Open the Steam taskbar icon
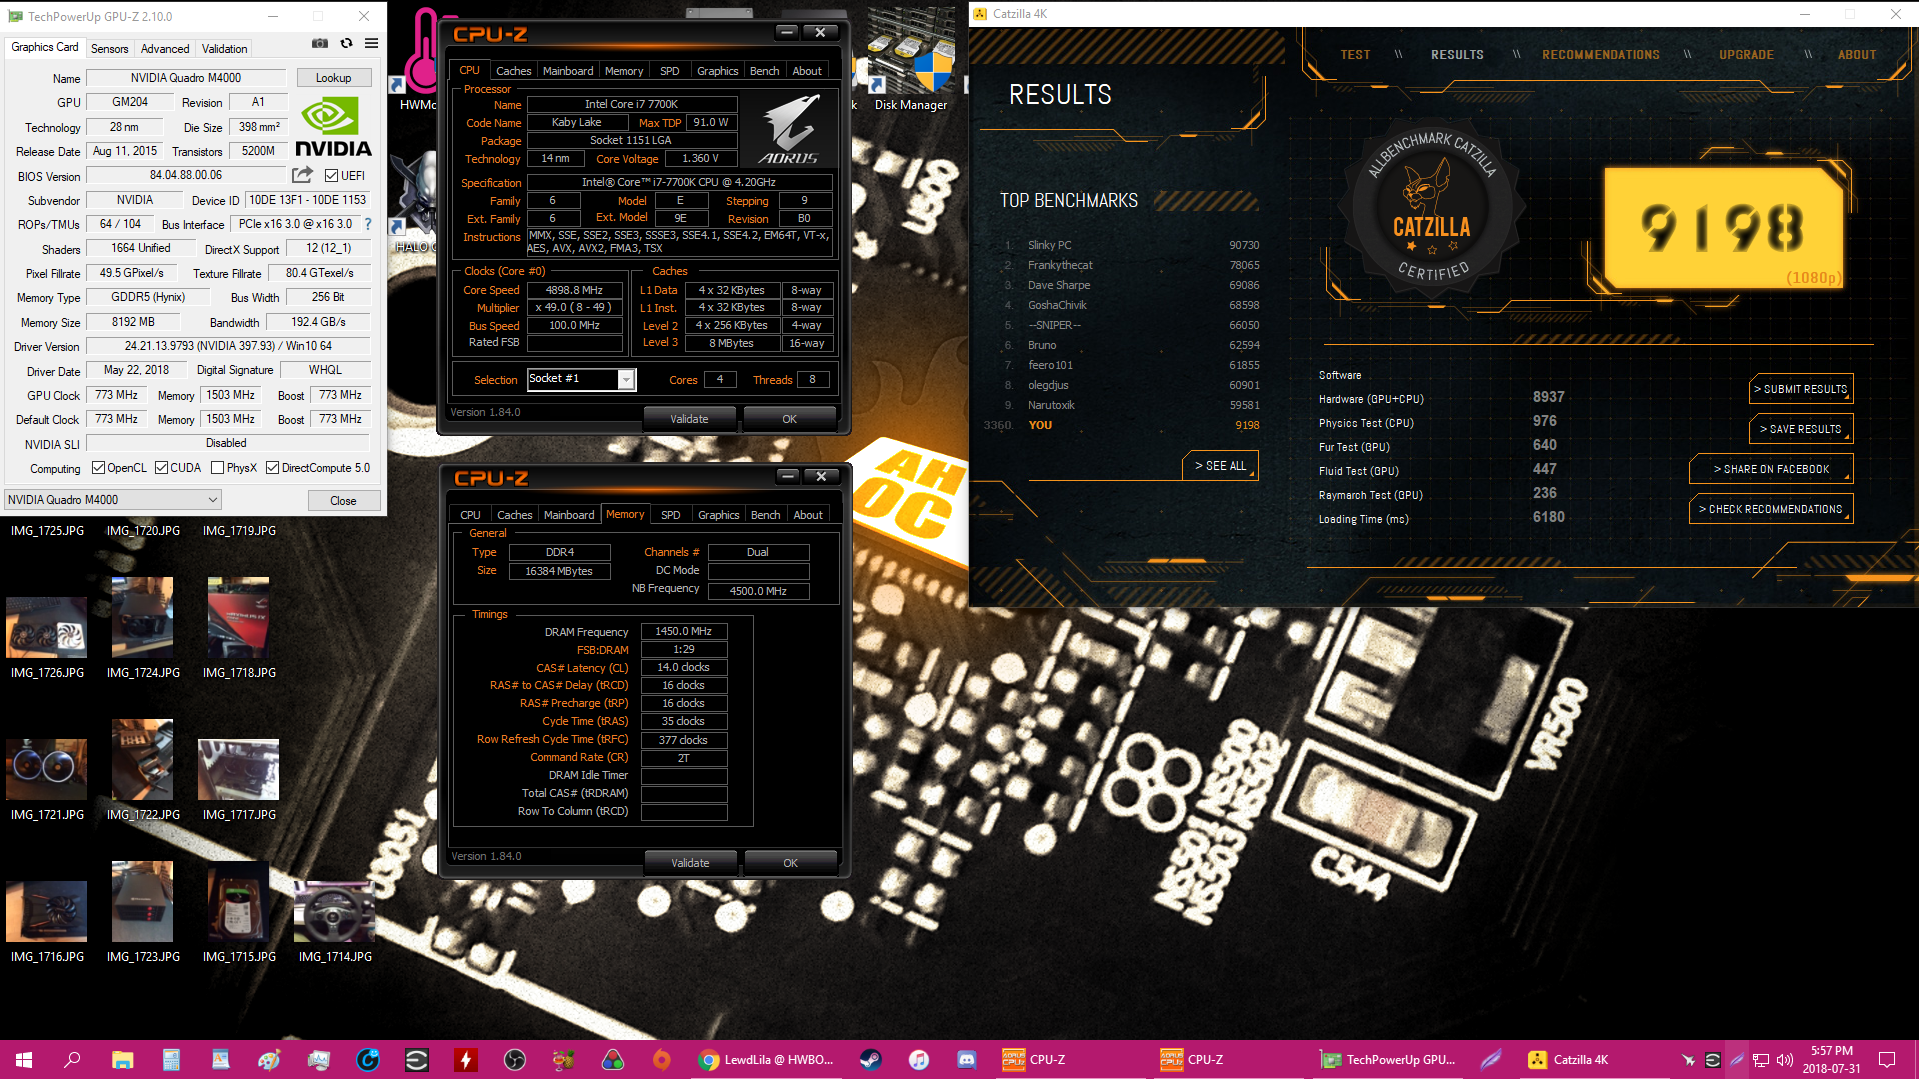The width and height of the screenshot is (1919, 1079). pyautogui.click(x=870, y=1059)
